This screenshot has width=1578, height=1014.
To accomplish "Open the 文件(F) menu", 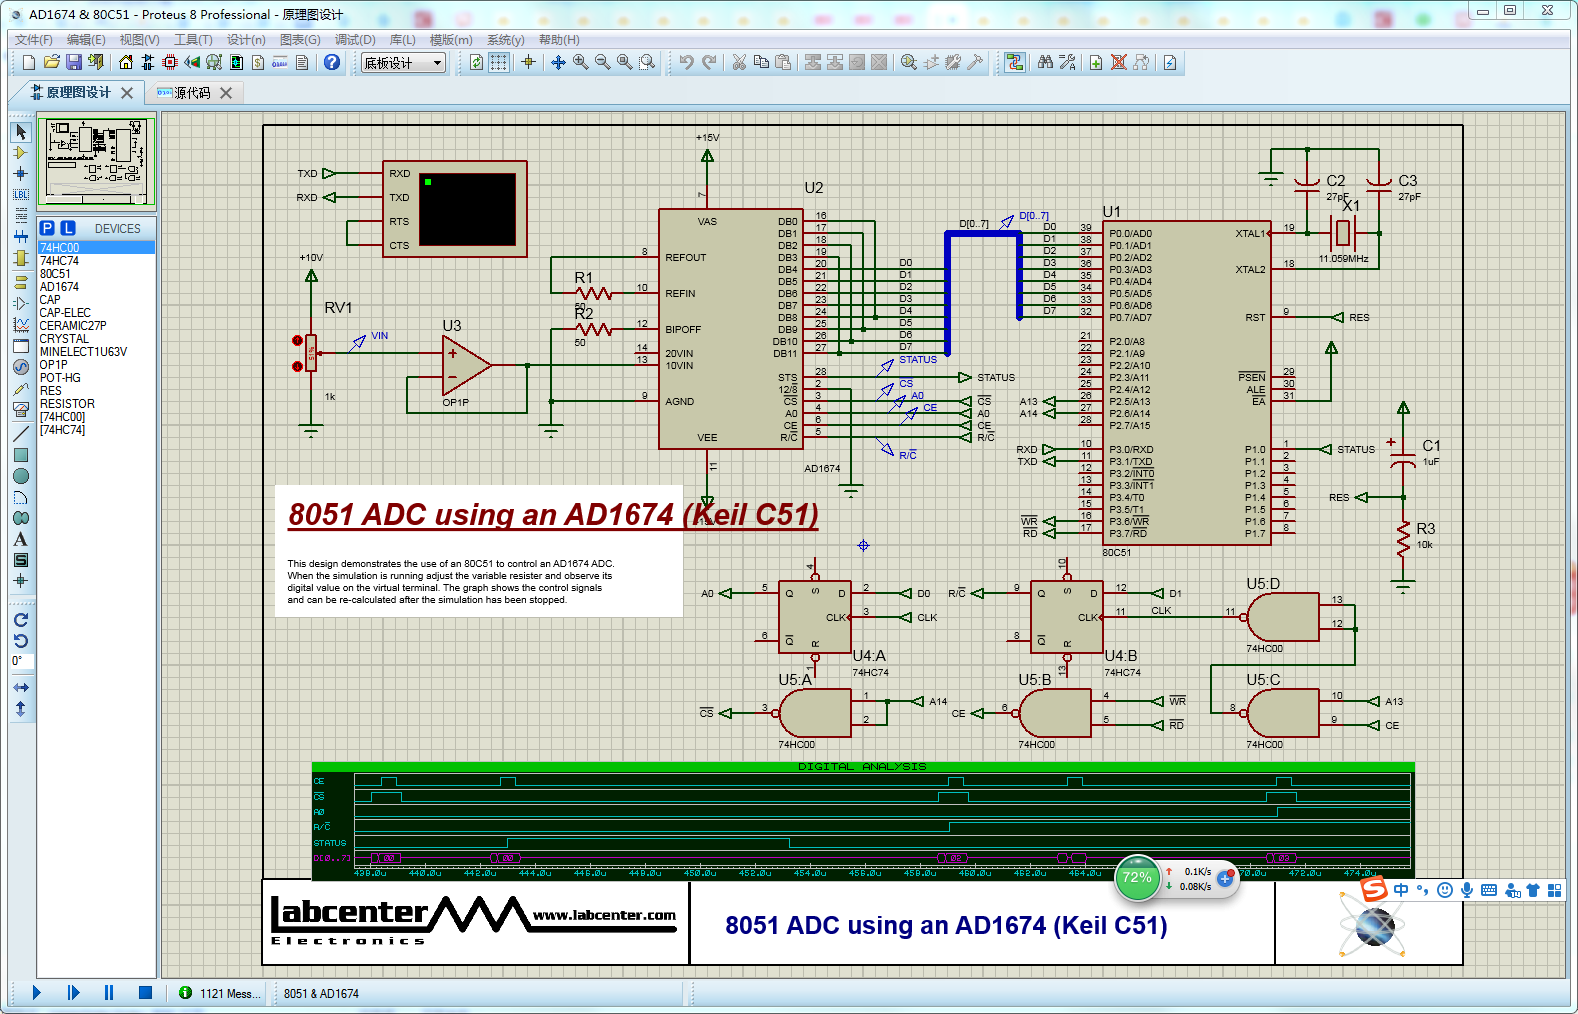I will 34,40.
